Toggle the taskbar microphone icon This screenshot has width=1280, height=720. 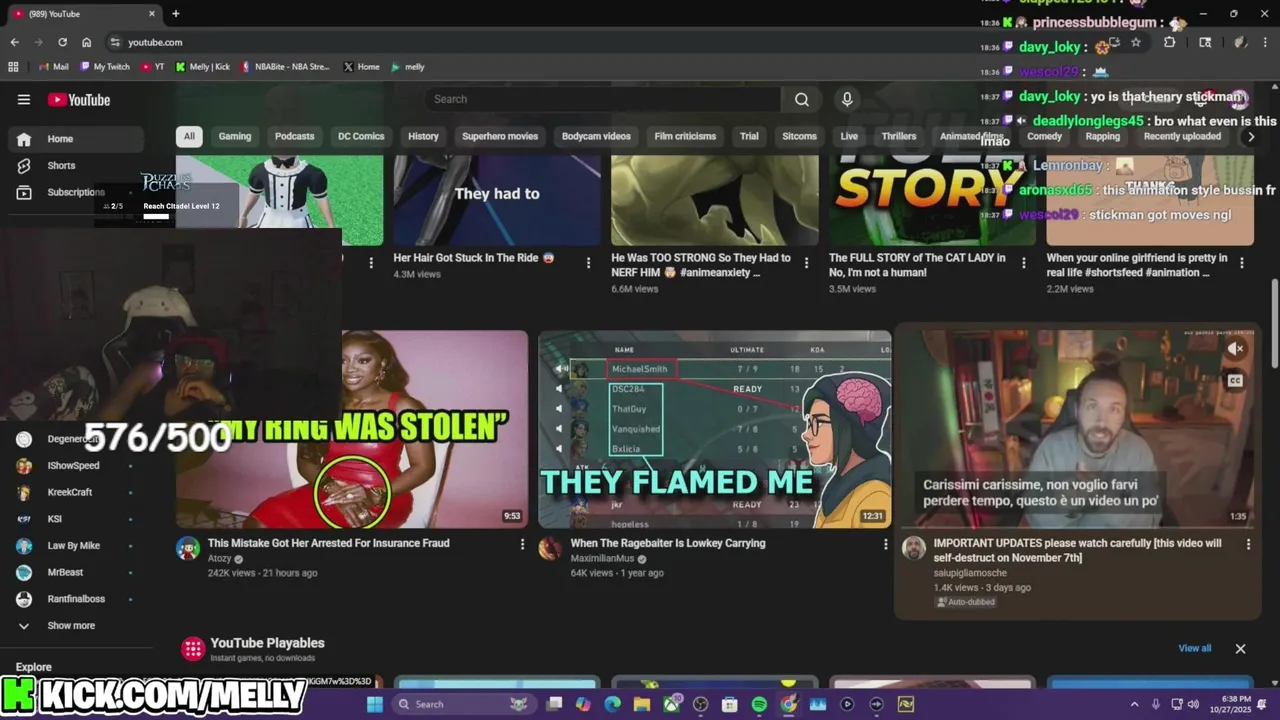tap(1155, 704)
